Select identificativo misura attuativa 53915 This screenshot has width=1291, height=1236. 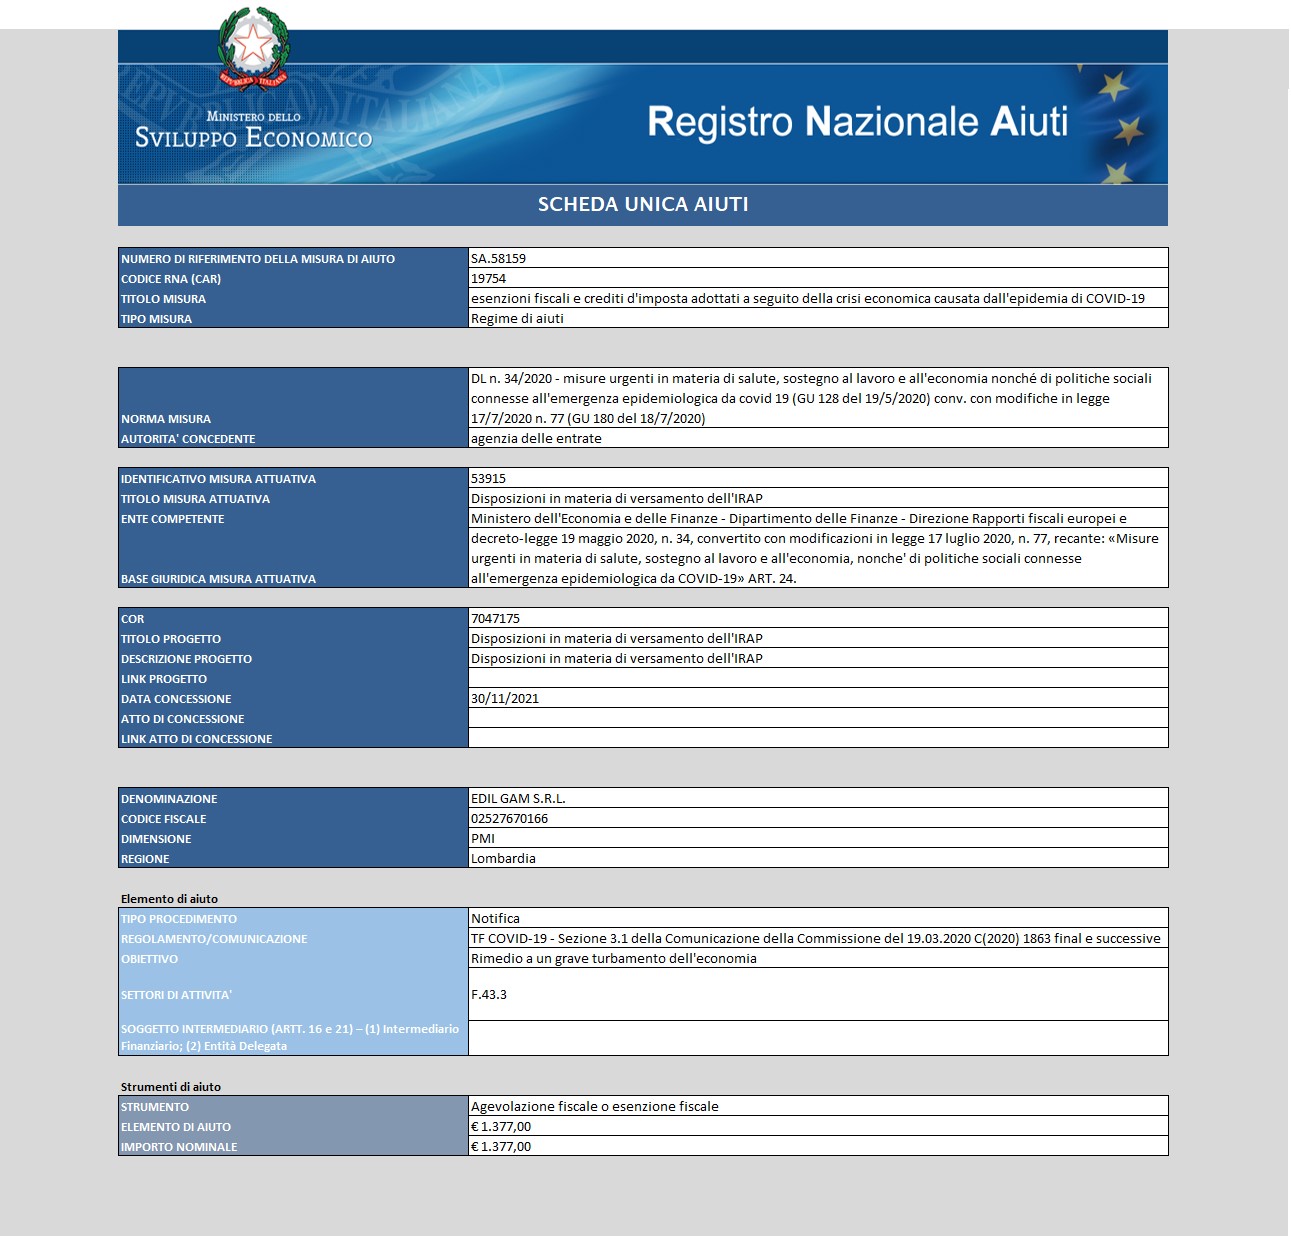tap(488, 478)
